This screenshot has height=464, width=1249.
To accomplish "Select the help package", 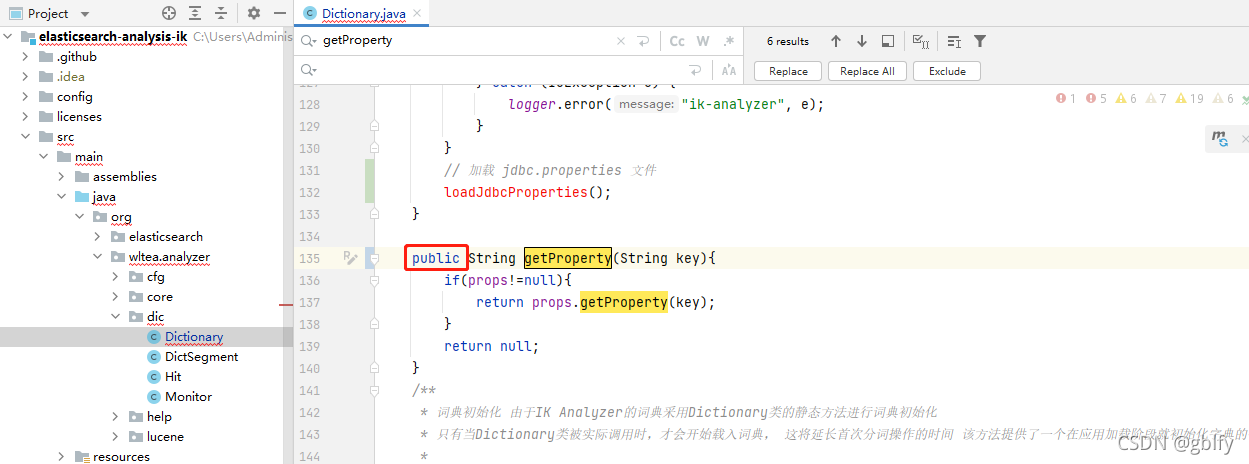I will pyautogui.click(x=159, y=417).
